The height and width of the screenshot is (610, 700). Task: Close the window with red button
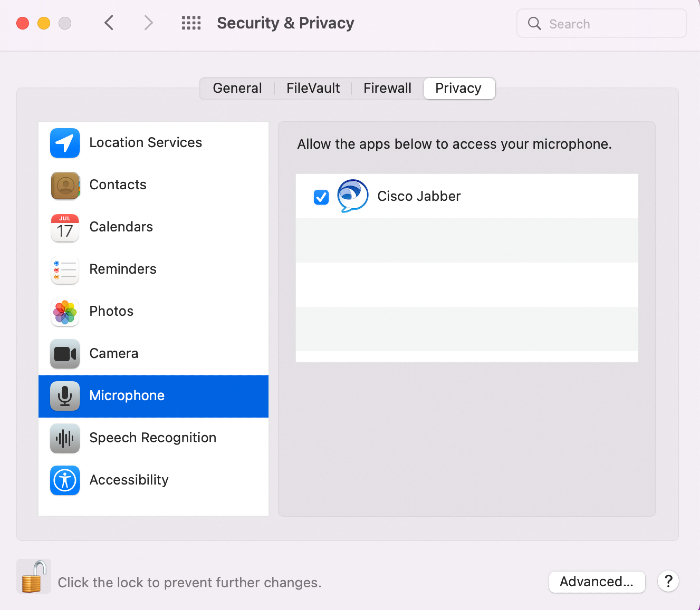pos(23,23)
